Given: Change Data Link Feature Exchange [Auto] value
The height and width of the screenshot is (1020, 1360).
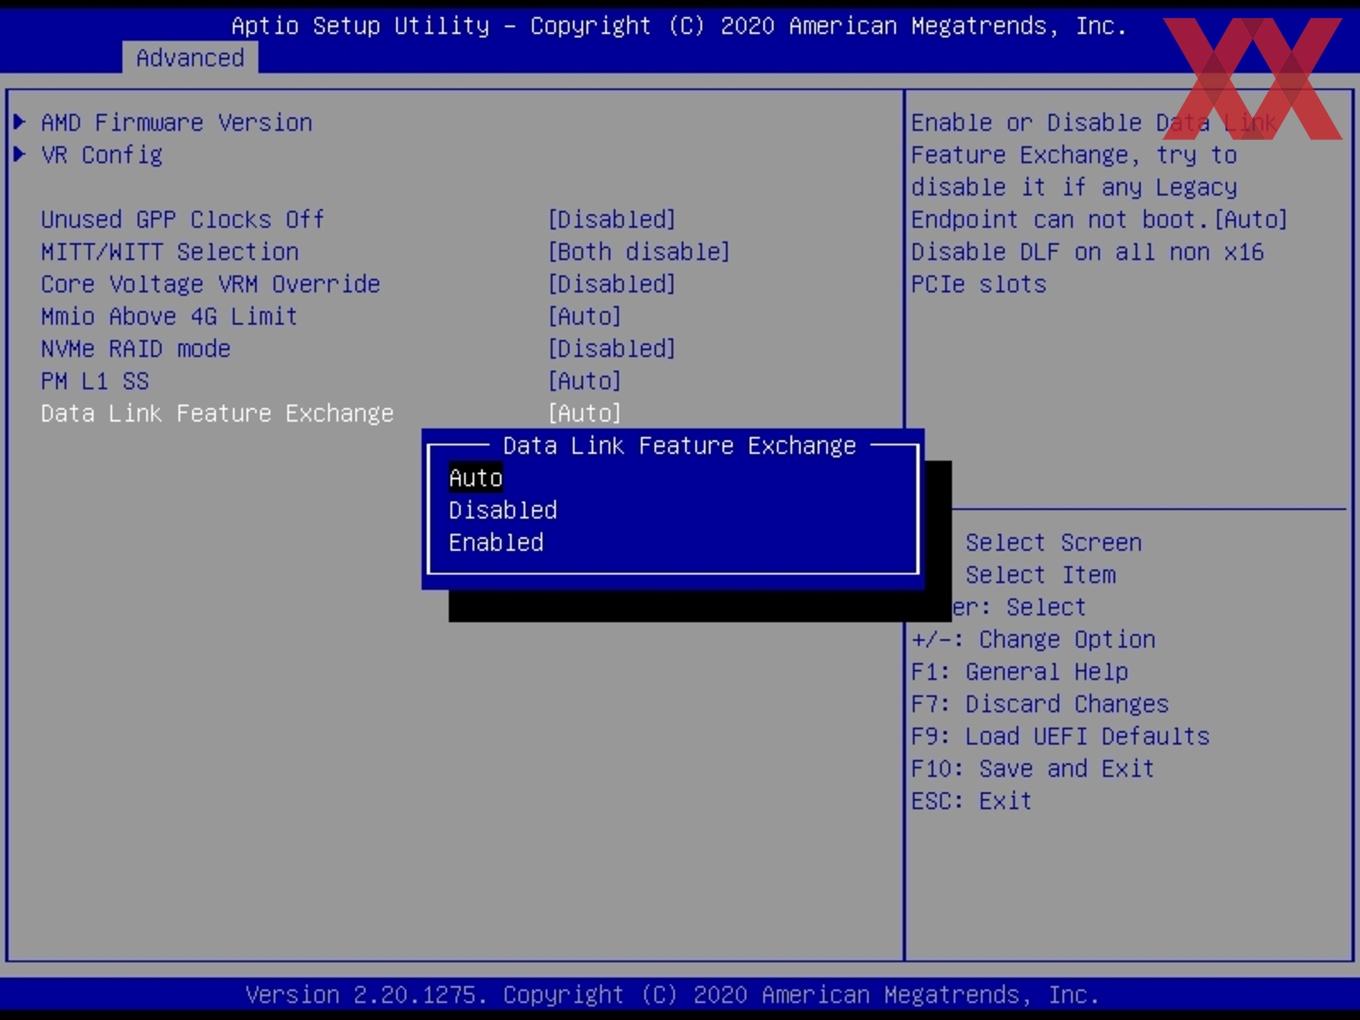Looking at the screenshot, I should coord(585,413).
